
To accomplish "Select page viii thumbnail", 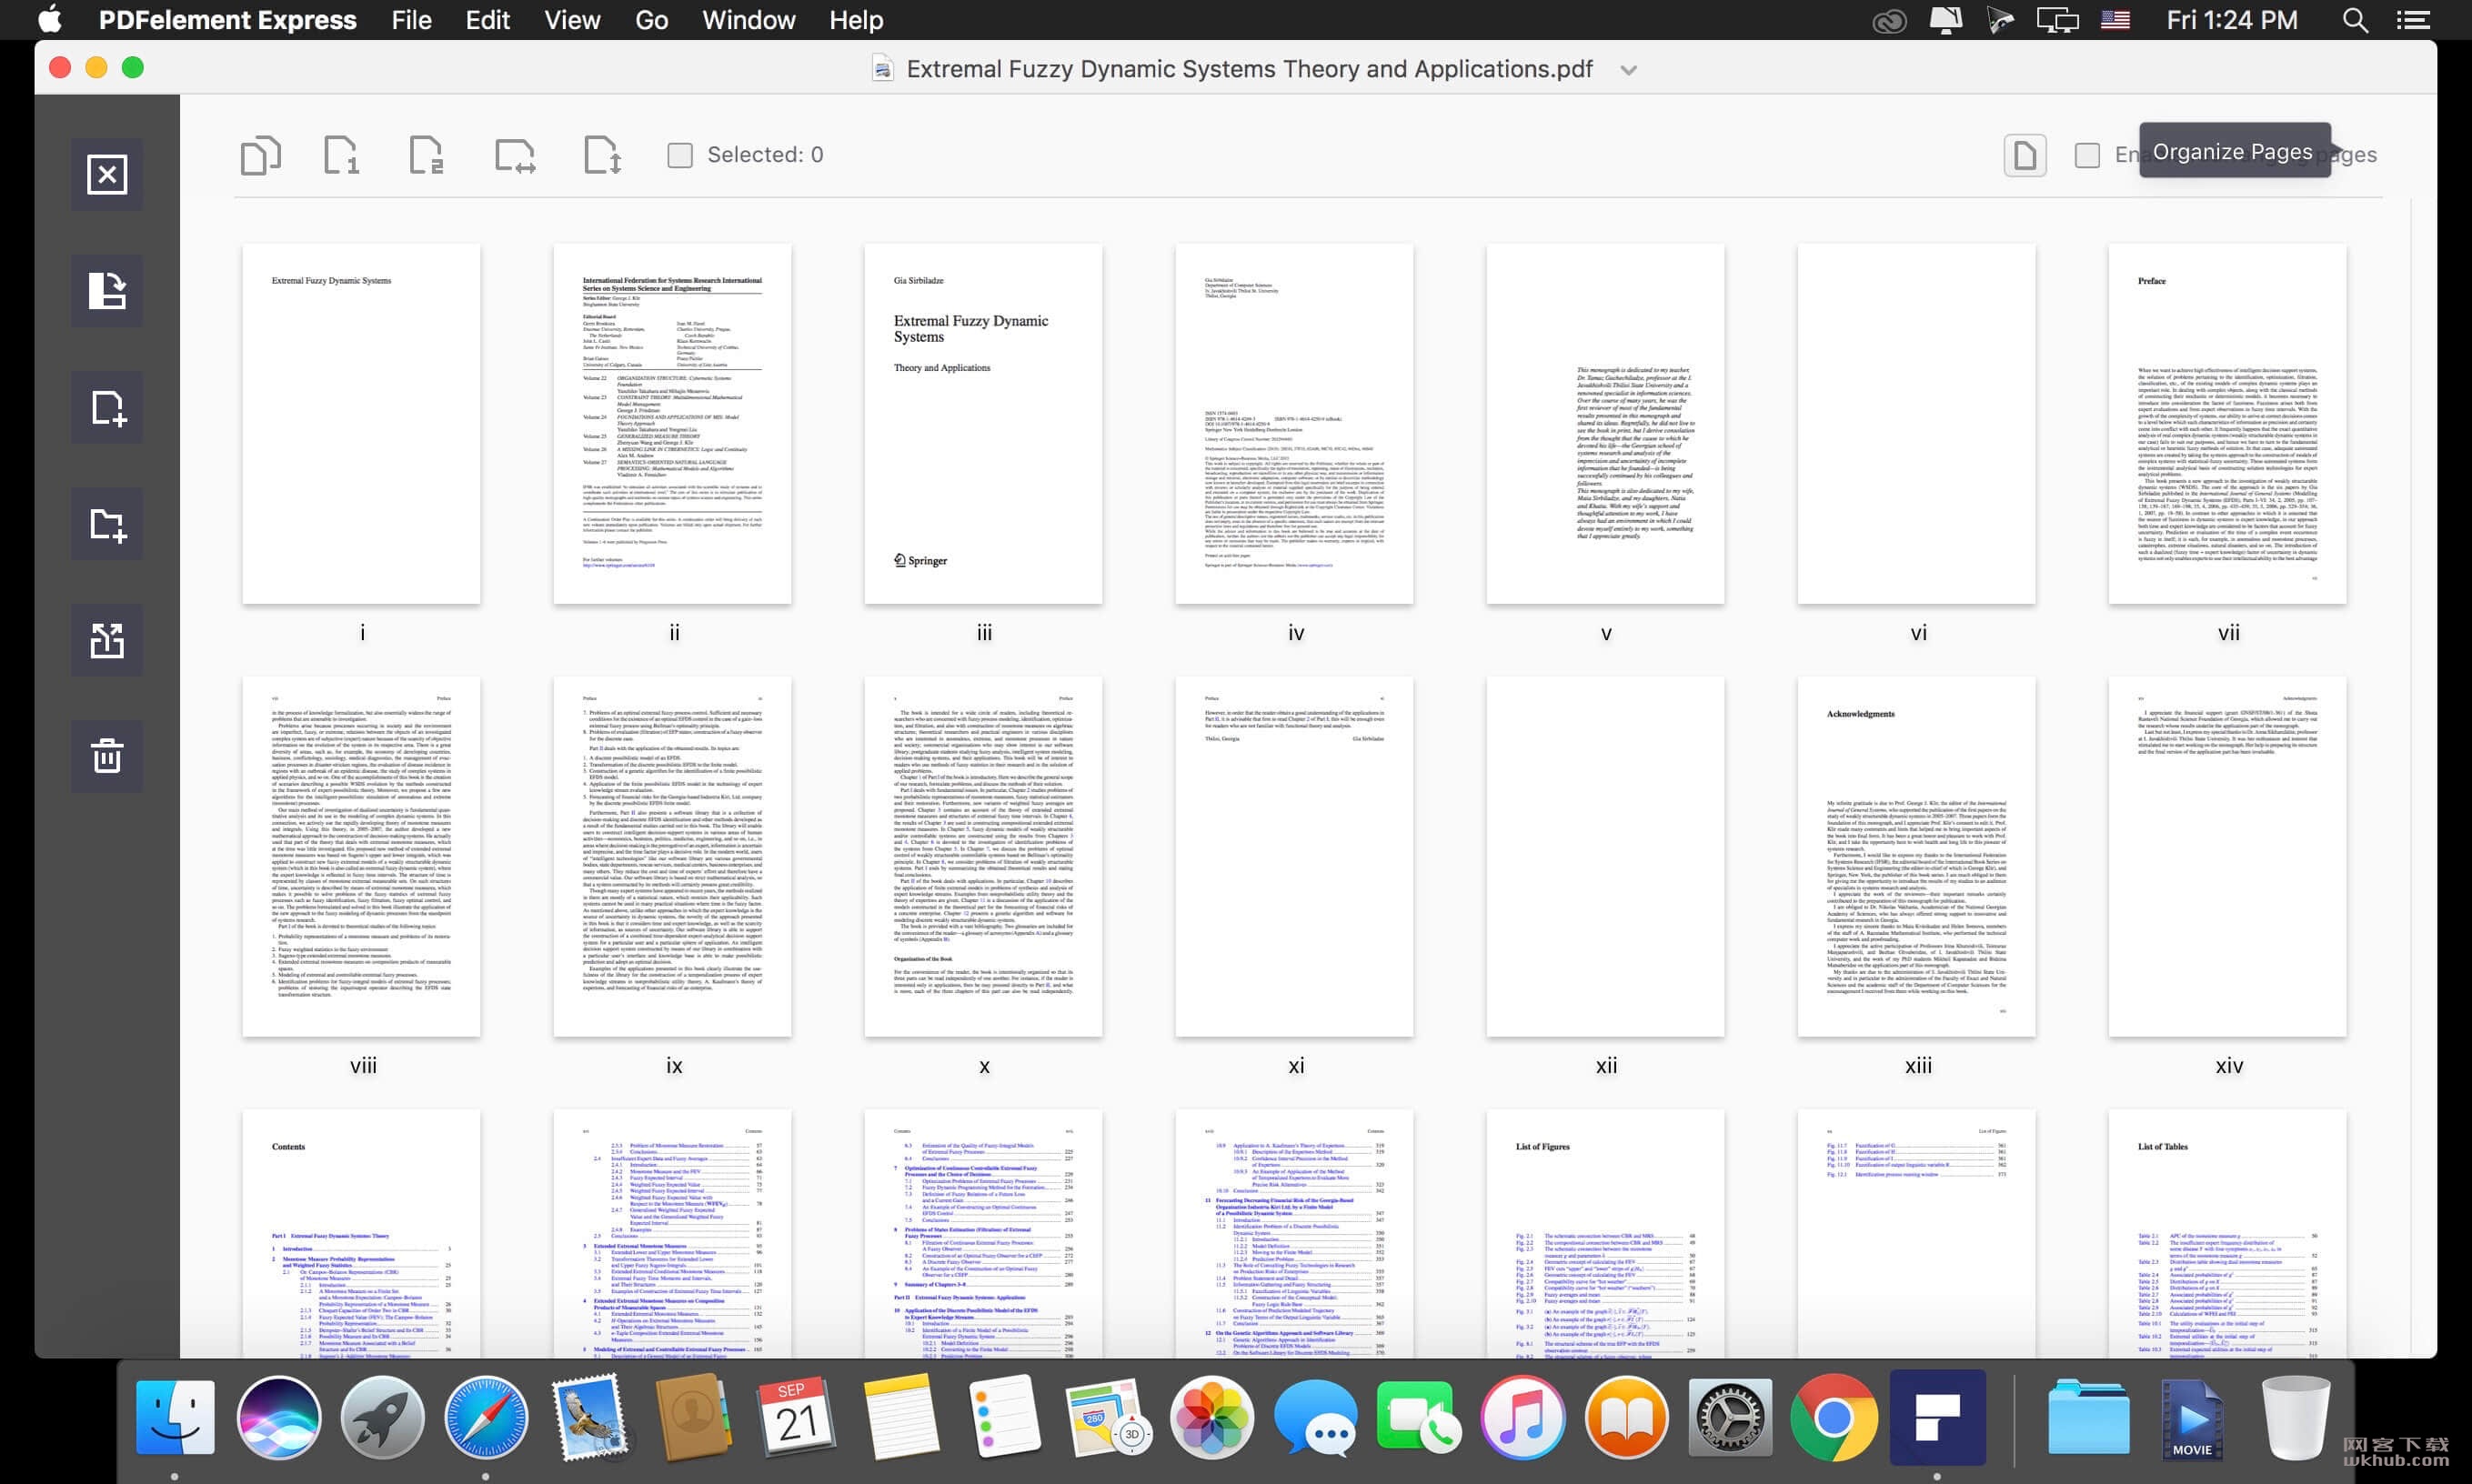I will [x=361, y=857].
